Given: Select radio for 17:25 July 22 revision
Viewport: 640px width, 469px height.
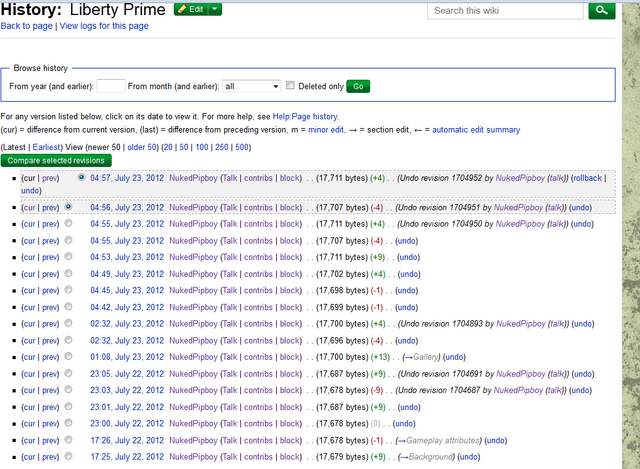Looking at the screenshot, I should pyautogui.click(x=68, y=456).
